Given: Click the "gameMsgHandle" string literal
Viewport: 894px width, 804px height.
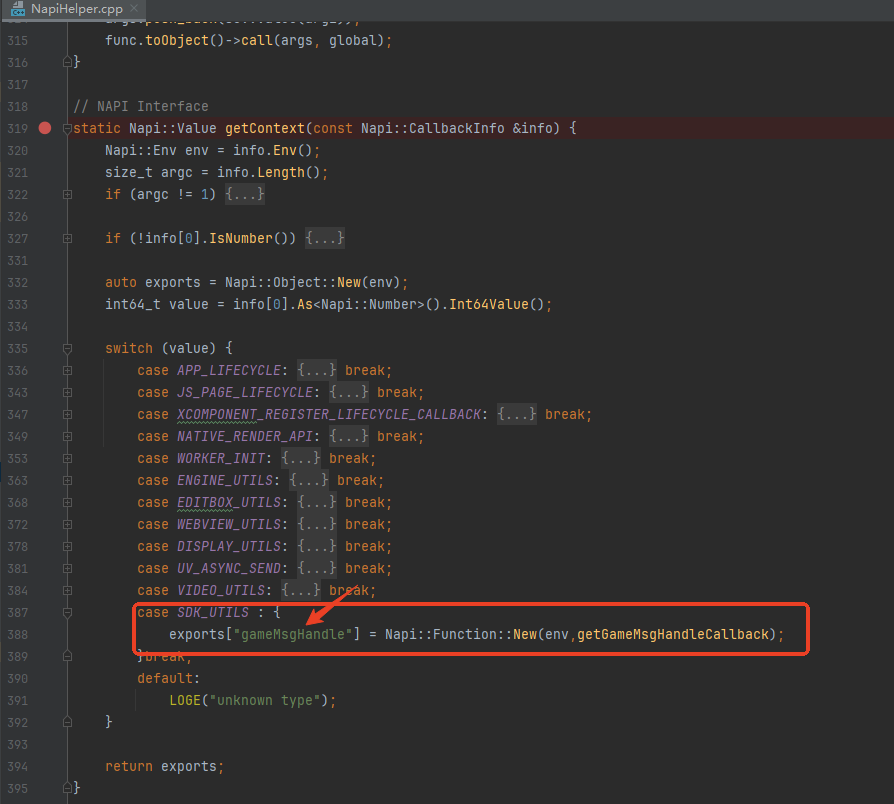Looking at the screenshot, I should tap(293, 635).
